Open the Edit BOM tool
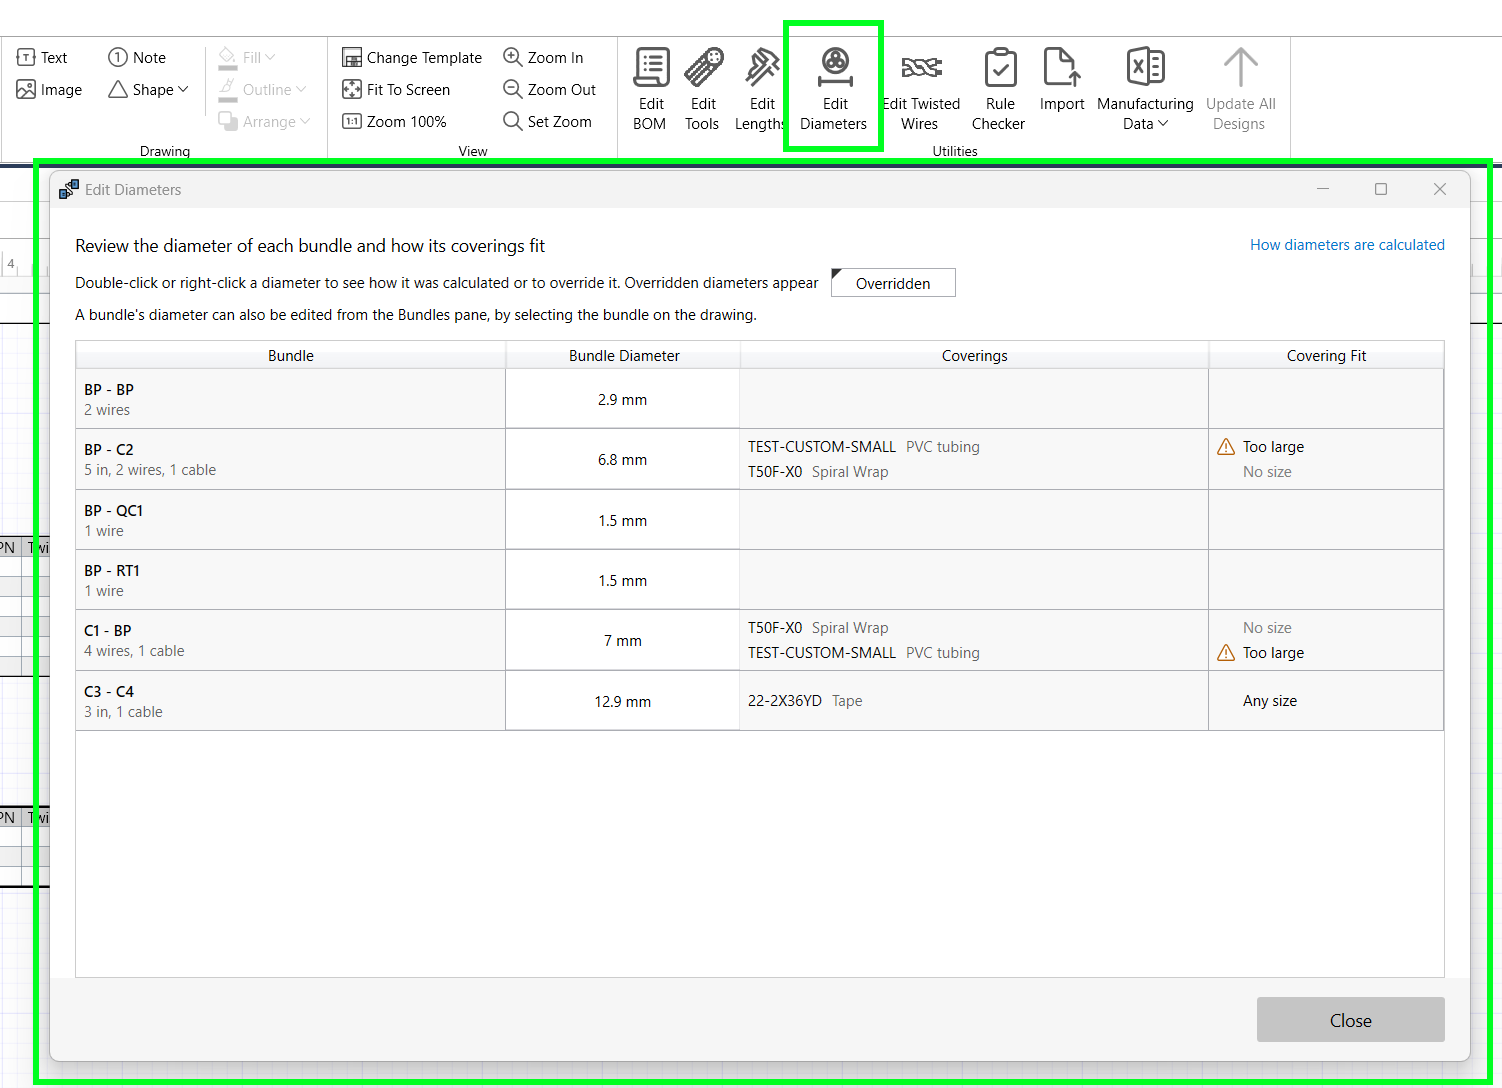This screenshot has height=1088, width=1502. [x=651, y=89]
